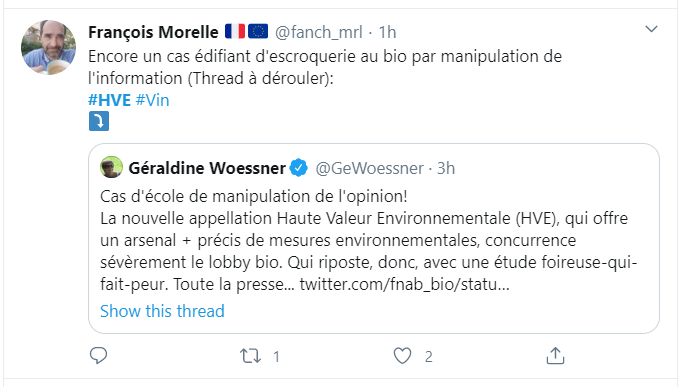Viewport: 680px width, 387px height.
Task: Open the tweet options chevron menu
Action: [651, 29]
